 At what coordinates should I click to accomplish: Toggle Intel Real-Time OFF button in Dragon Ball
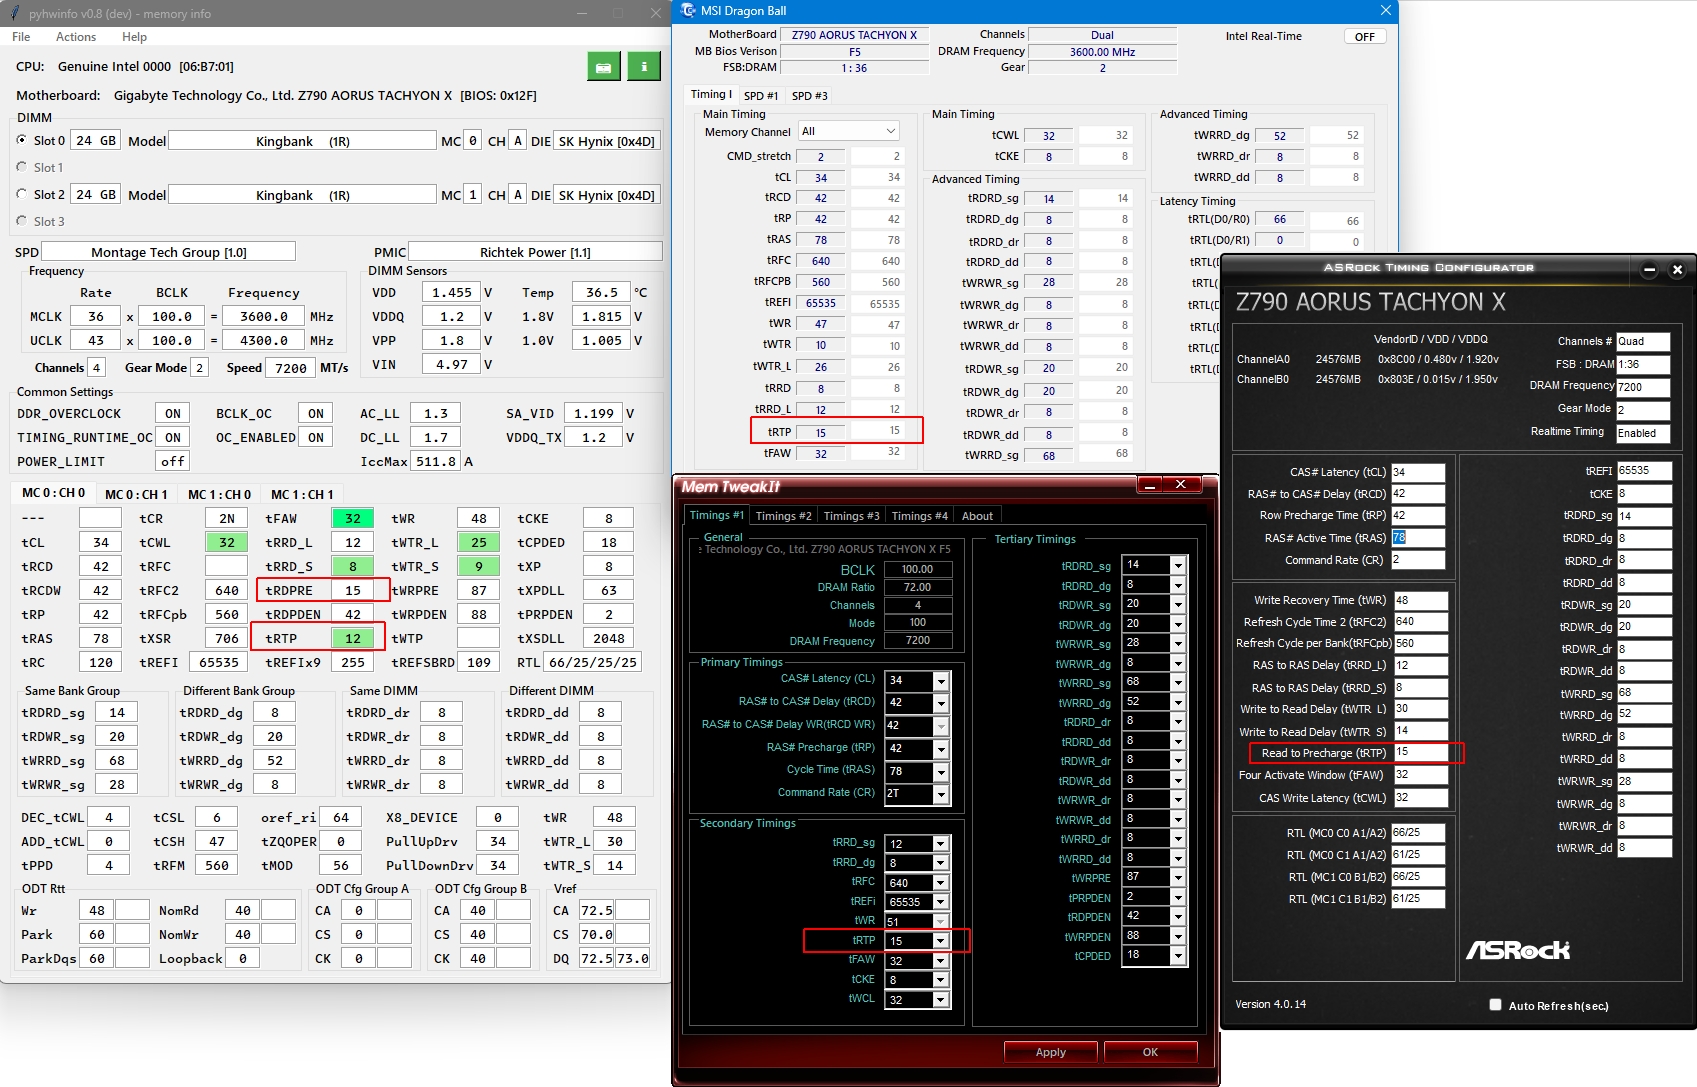[1365, 37]
